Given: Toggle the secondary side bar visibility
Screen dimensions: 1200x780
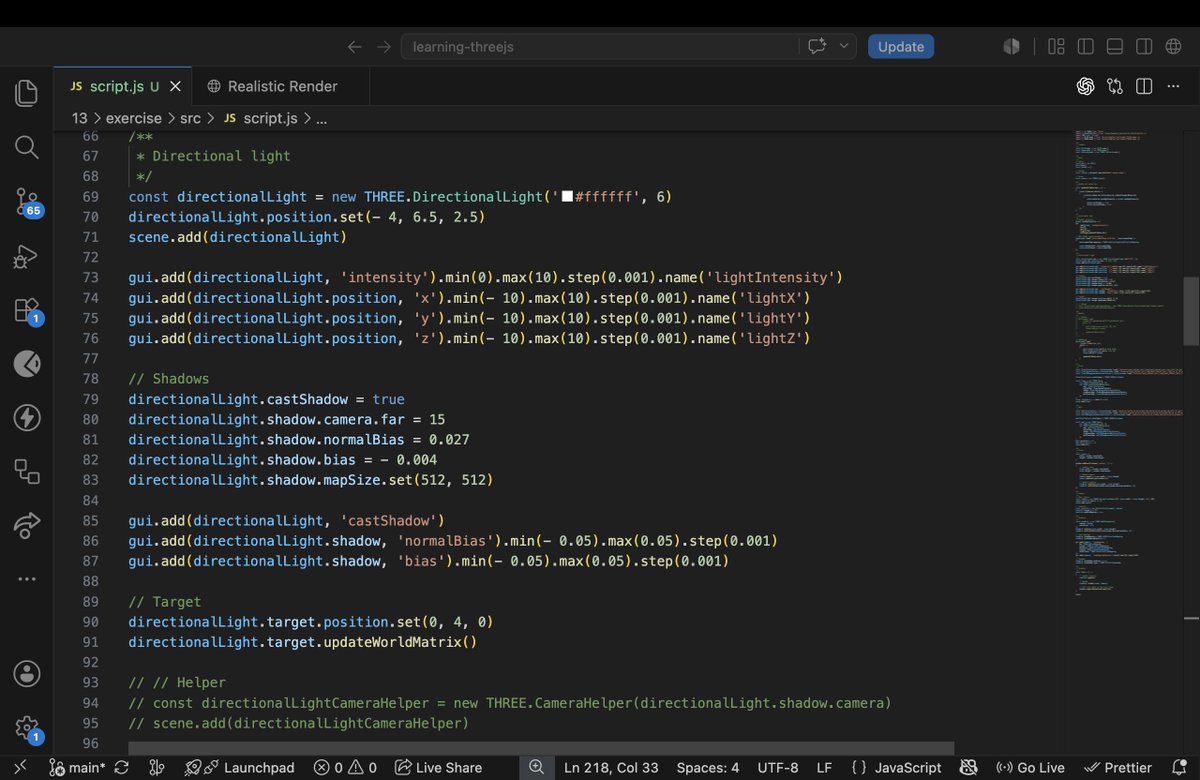Looking at the screenshot, I should (1144, 47).
